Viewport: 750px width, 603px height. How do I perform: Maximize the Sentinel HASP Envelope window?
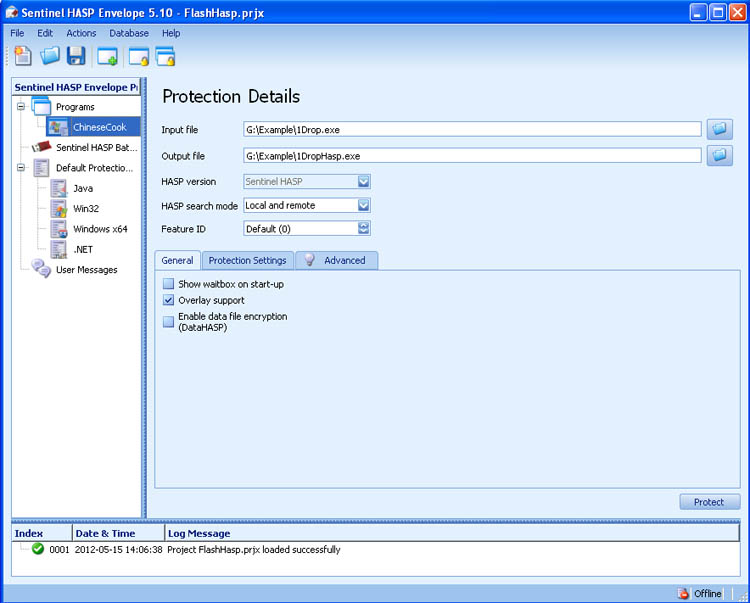(717, 12)
